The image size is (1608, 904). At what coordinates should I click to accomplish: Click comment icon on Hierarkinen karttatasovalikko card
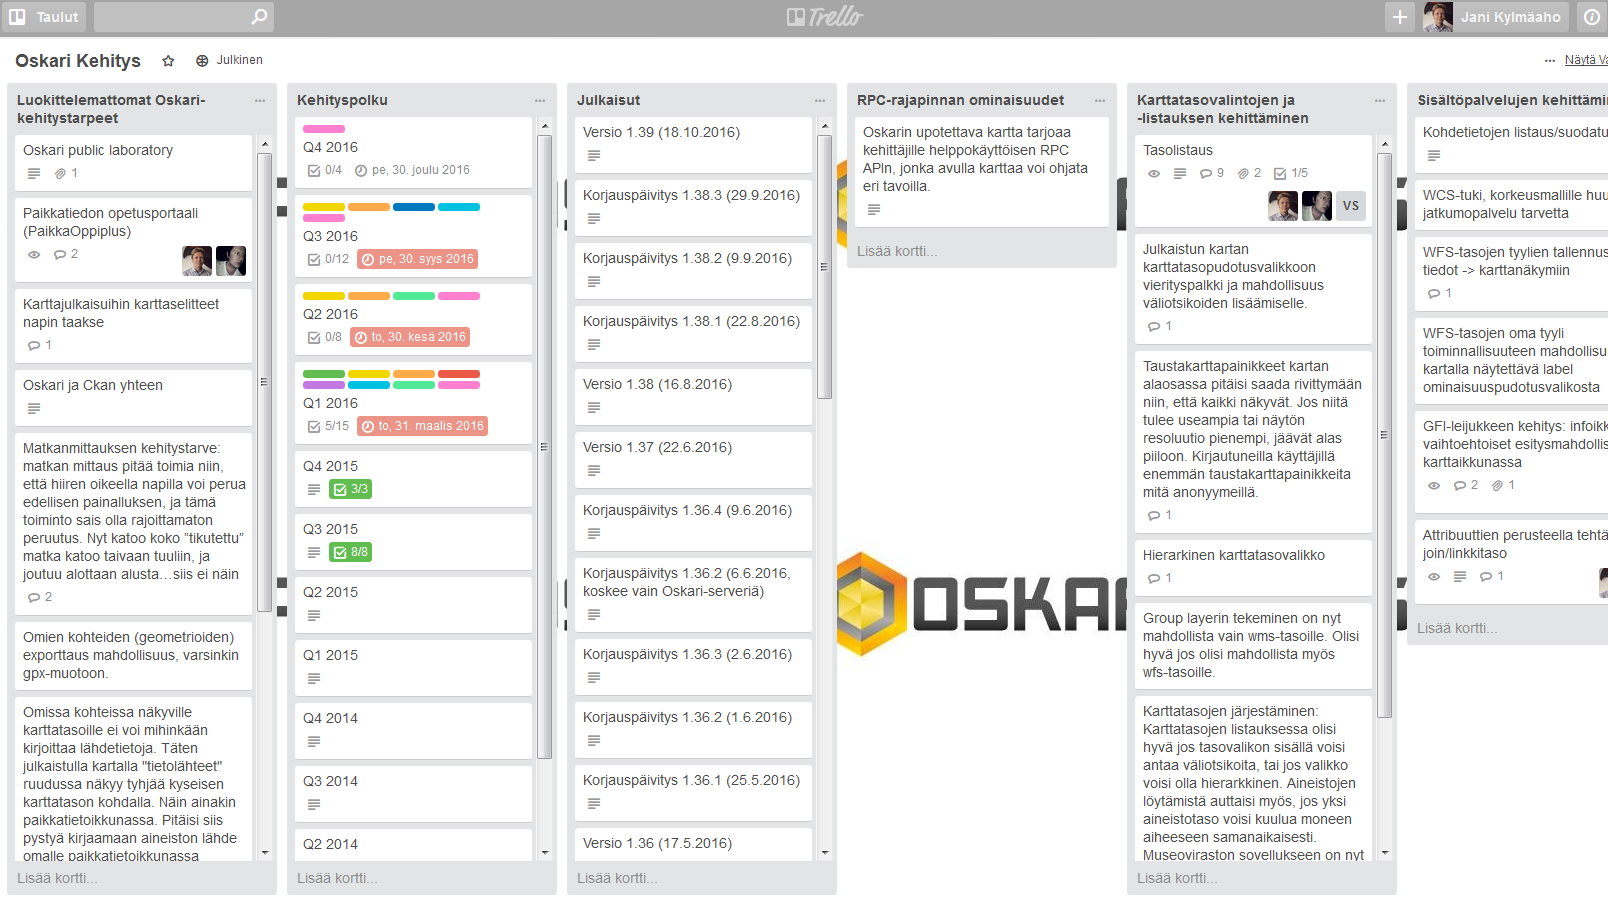point(1154,578)
